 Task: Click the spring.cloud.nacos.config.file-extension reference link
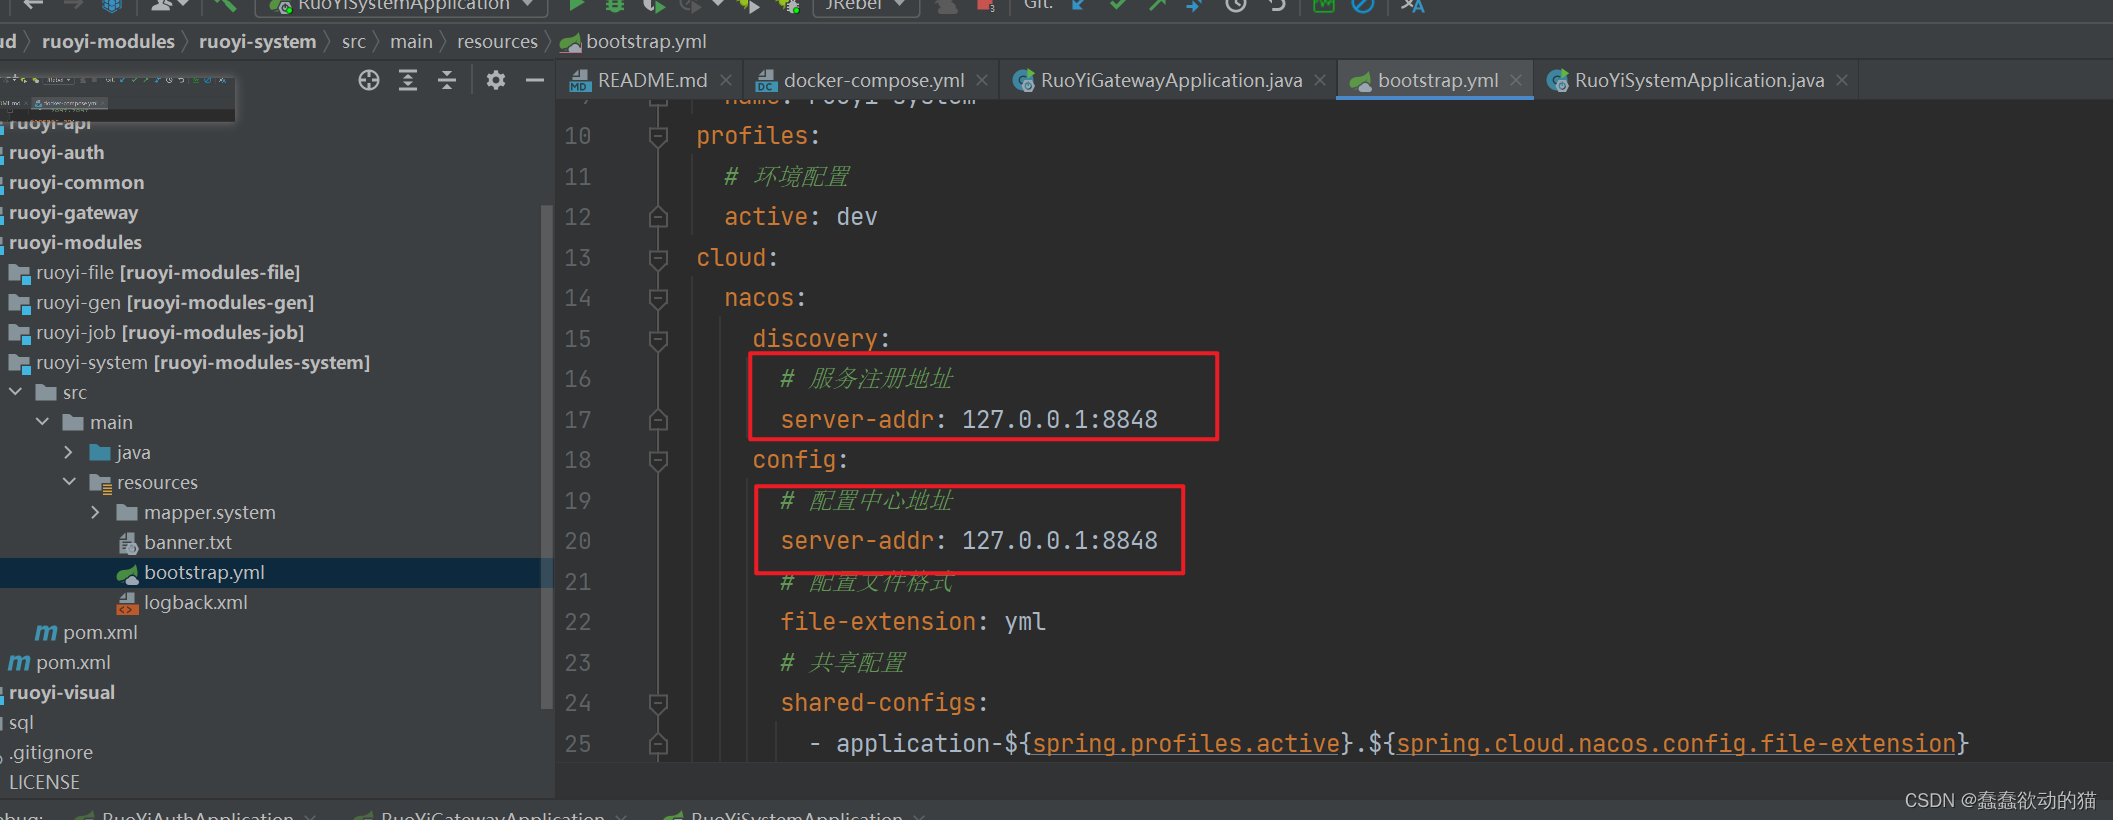1676,744
